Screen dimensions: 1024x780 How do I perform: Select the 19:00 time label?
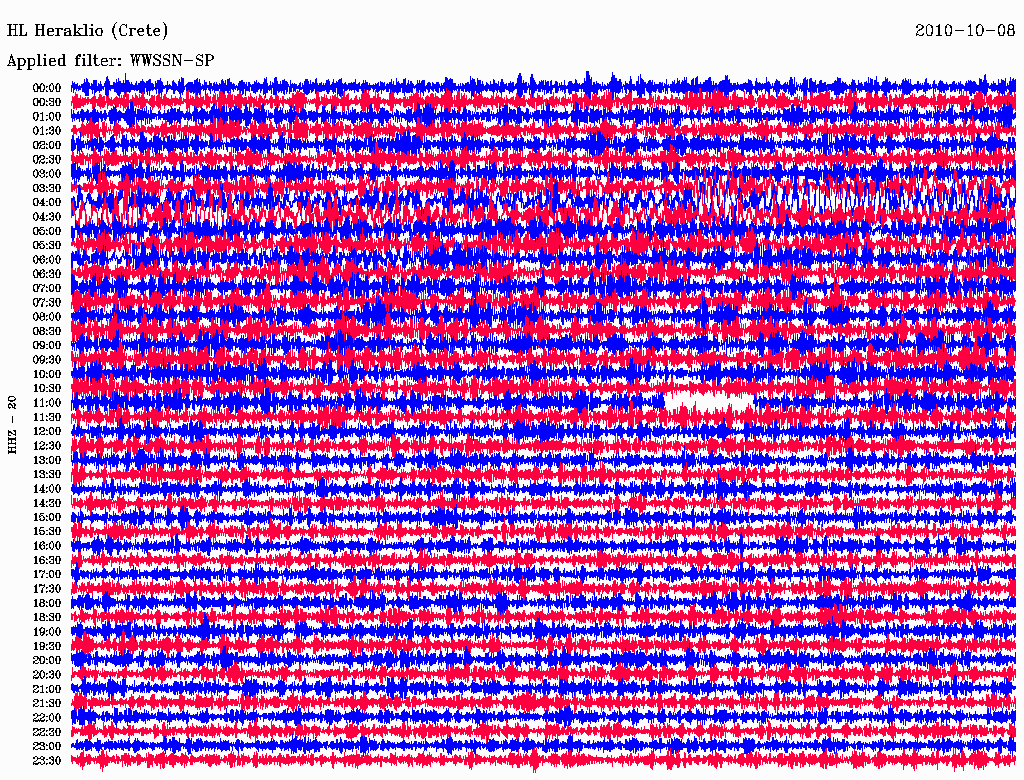tap(47, 632)
